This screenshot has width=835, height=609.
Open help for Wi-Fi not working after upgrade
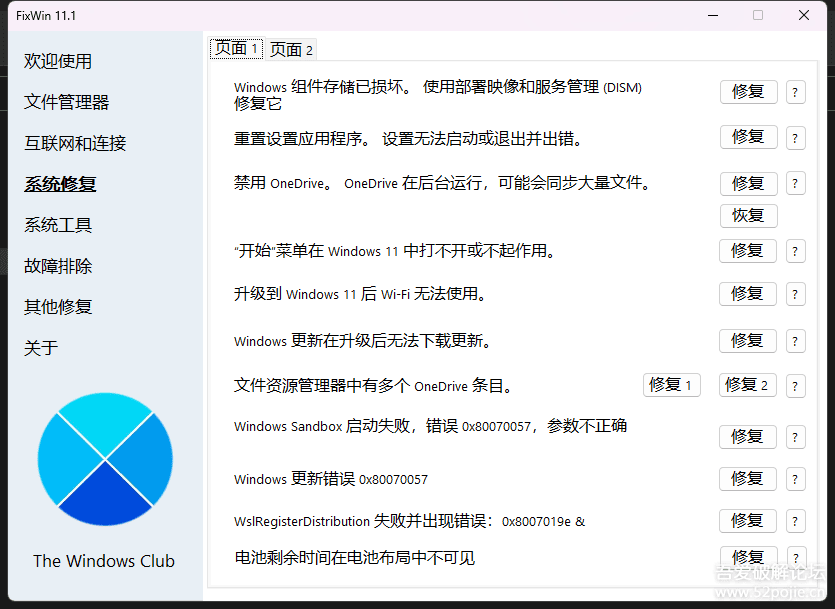click(x=795, y=294)
